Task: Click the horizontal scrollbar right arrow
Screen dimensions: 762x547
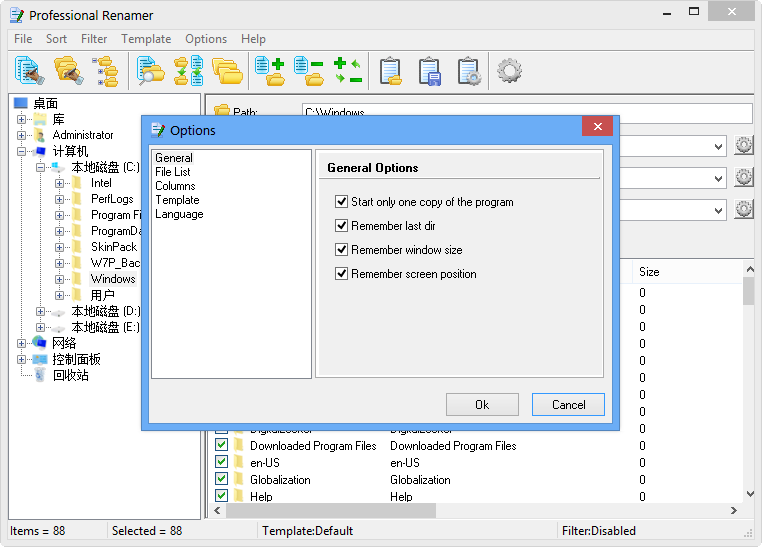Action: coord(733,511)
